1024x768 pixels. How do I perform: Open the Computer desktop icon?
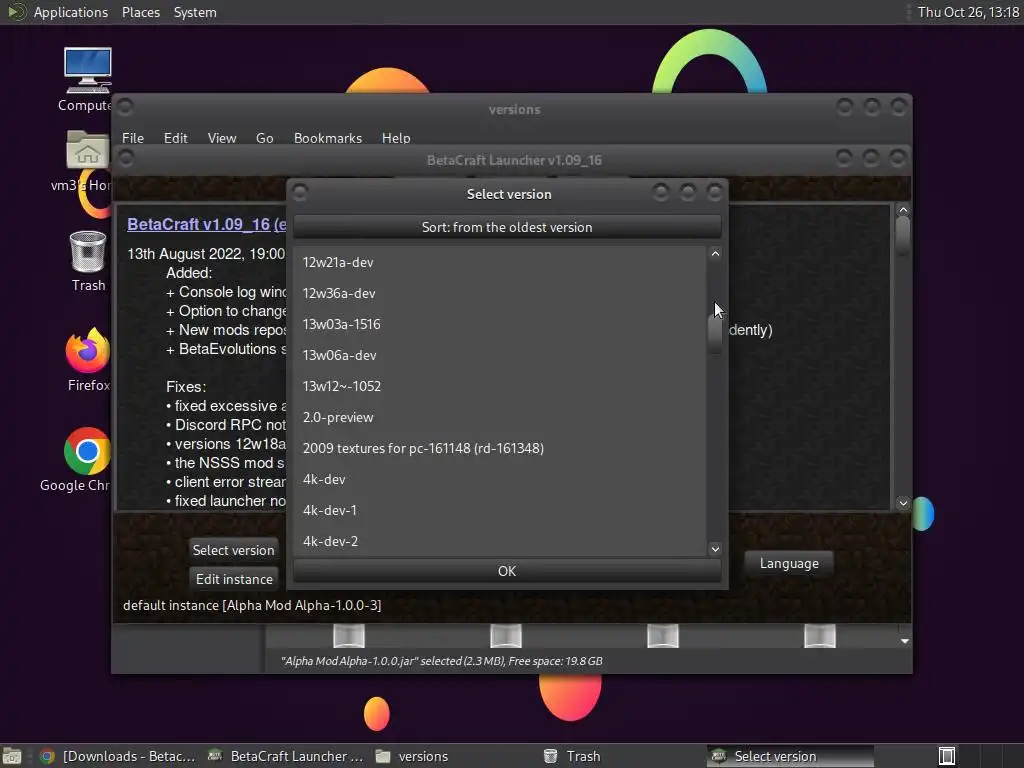click(x=88, y=71)
